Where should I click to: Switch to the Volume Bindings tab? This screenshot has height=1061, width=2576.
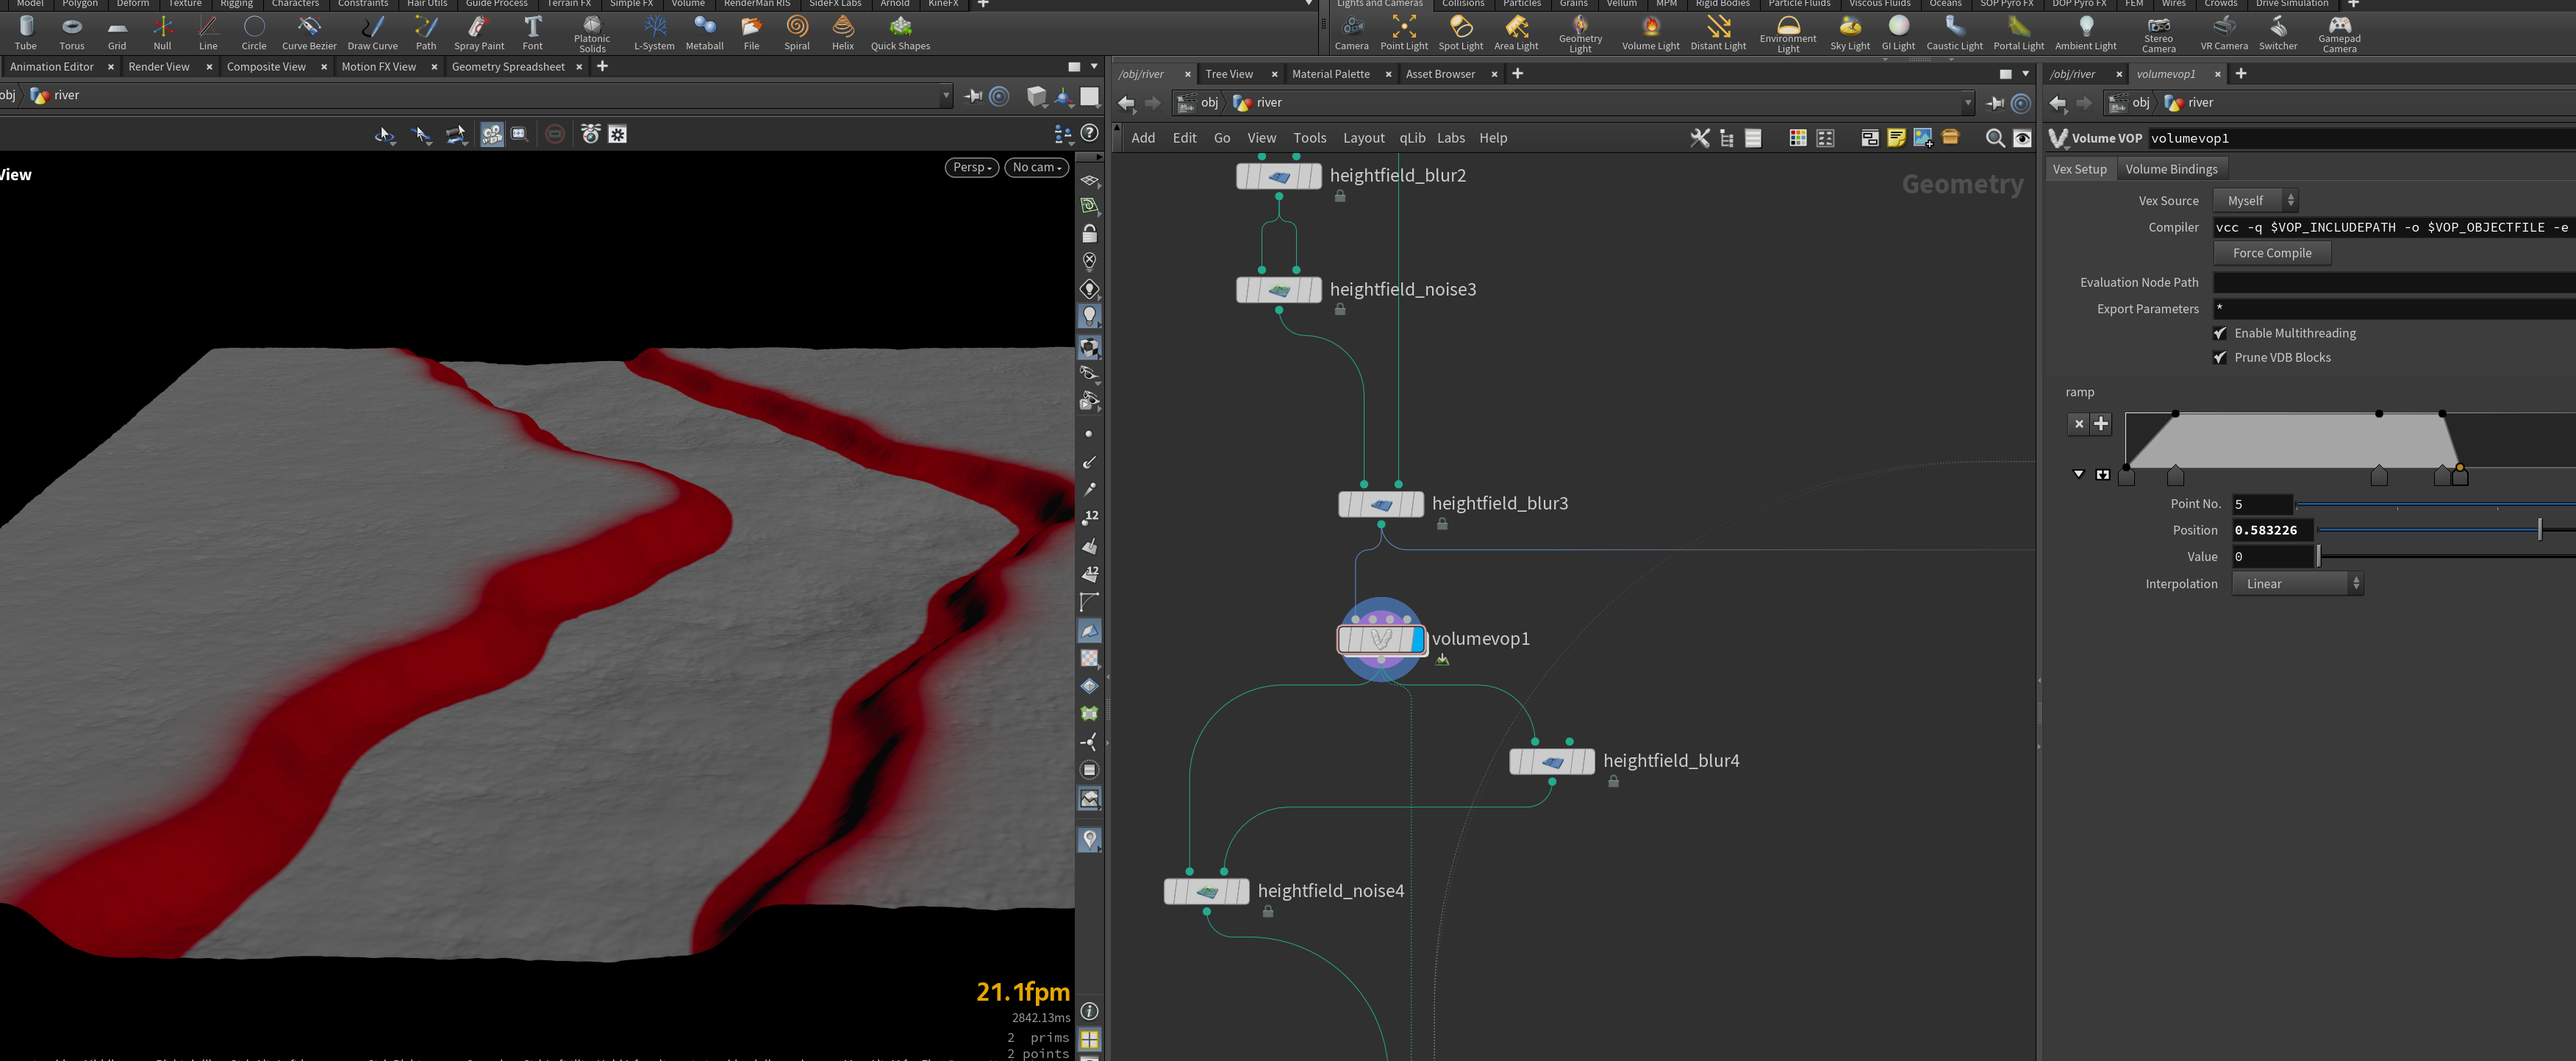2171,169
